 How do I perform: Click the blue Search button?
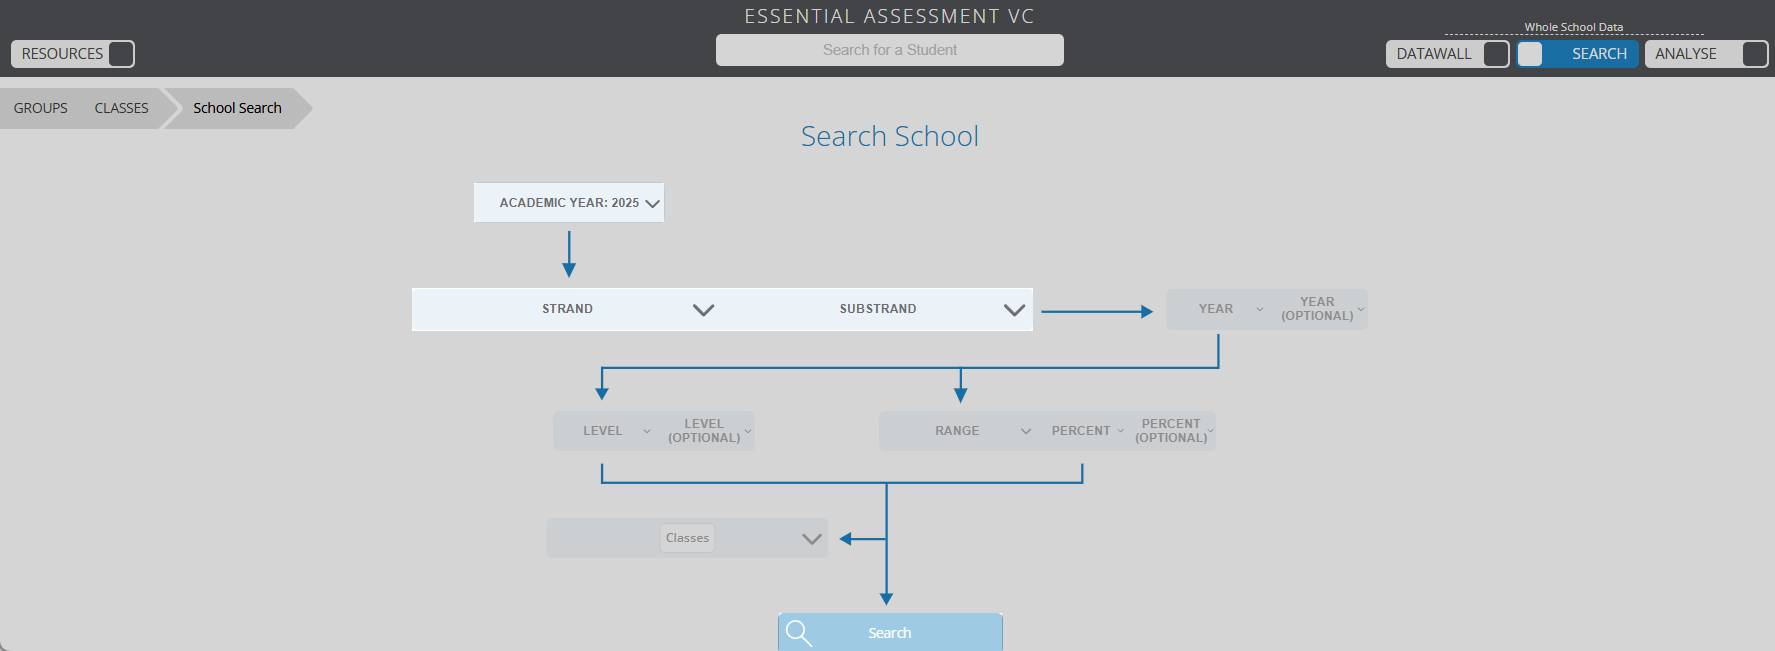(890, 633)
